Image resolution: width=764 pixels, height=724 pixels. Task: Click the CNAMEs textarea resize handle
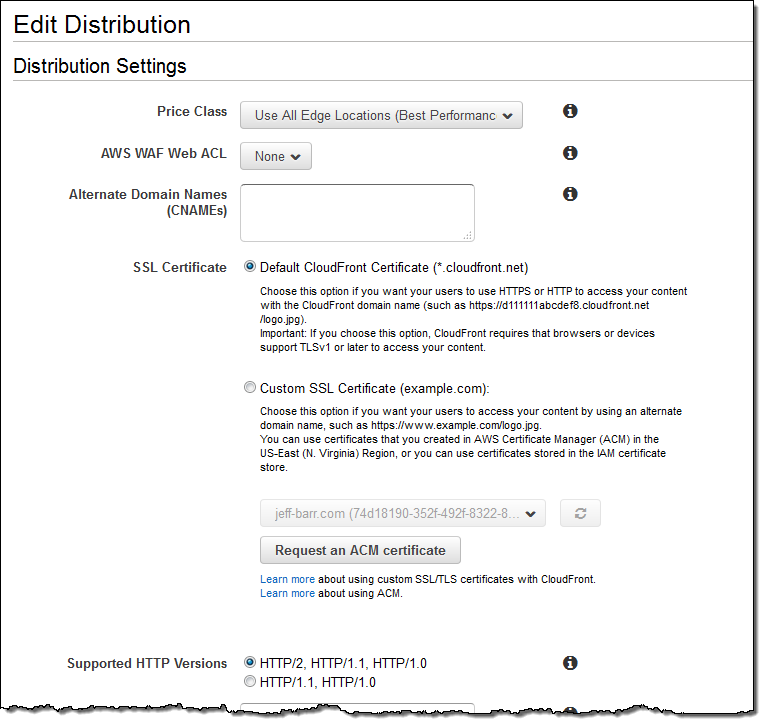[468, 236]
